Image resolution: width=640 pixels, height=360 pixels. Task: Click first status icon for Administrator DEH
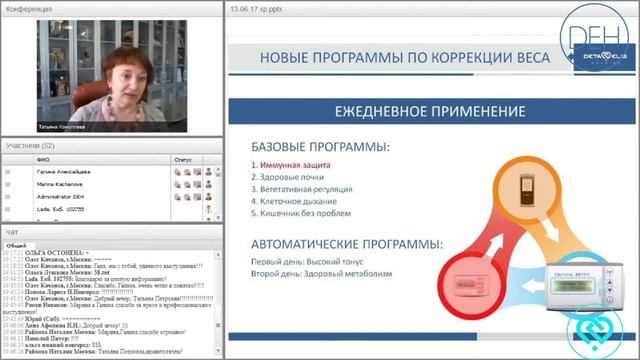tap(178, 197)
